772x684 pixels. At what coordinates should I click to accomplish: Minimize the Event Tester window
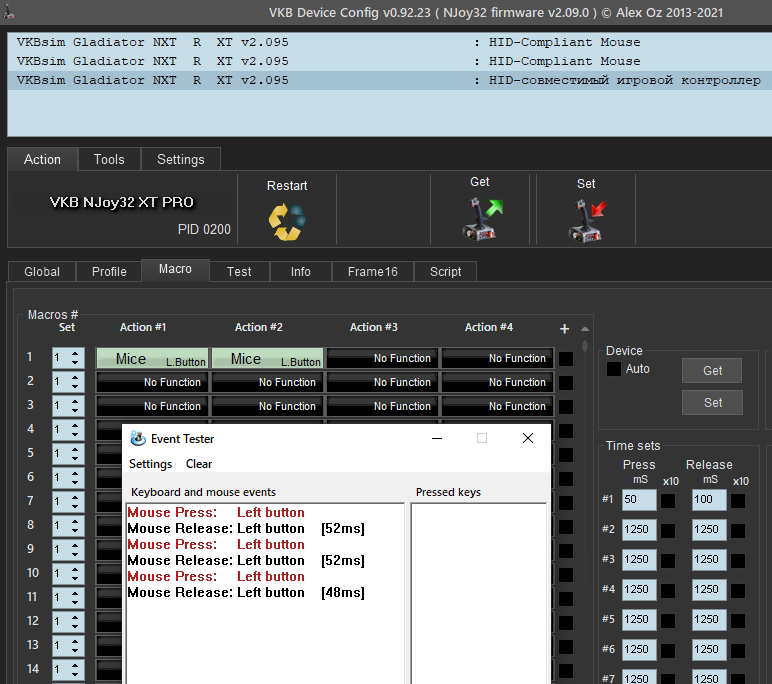[437, 438]
